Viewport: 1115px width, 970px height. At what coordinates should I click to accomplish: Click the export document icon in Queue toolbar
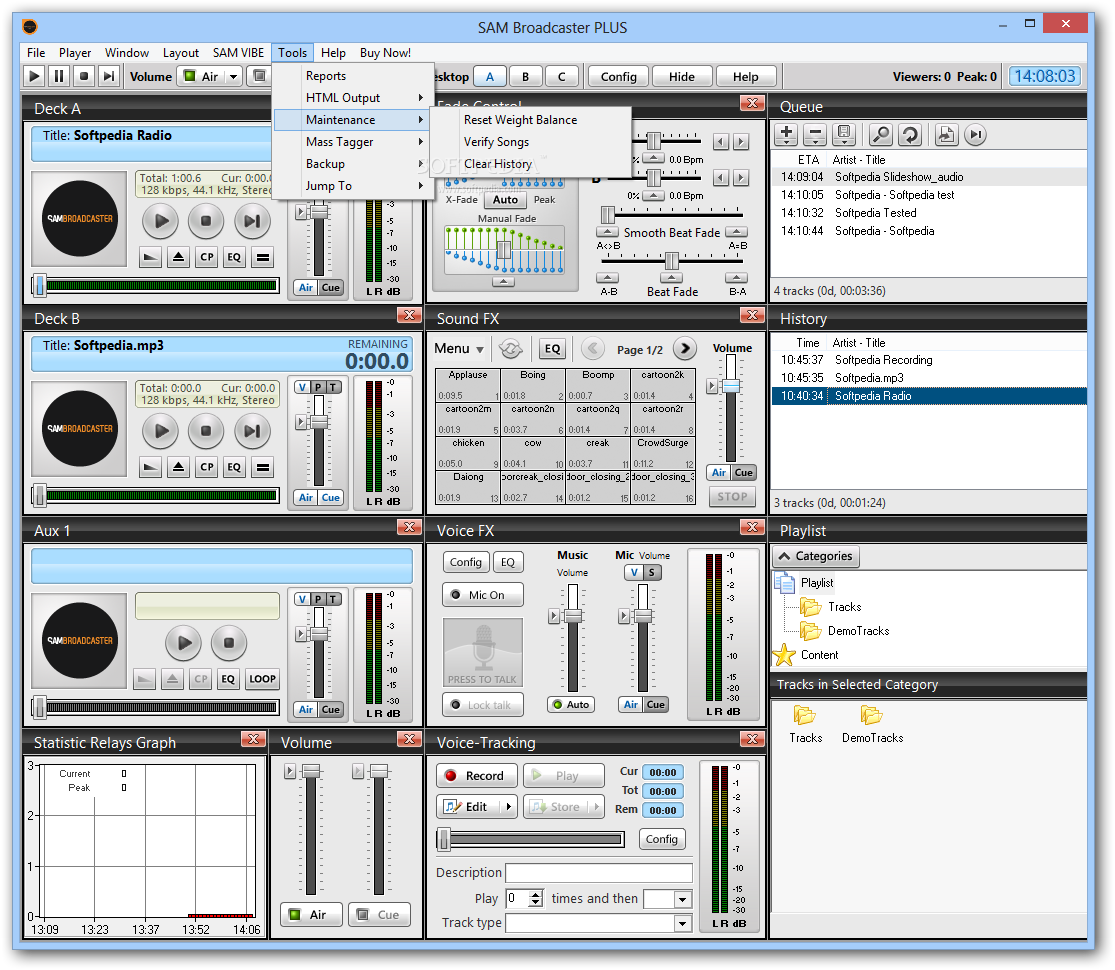click(946, 134)
